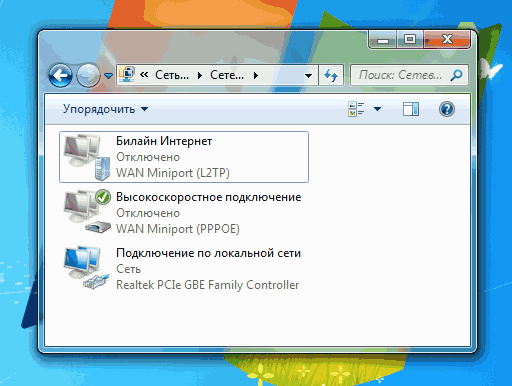The image size is (512, 386).
Task: Maximize the network connections window
Action: point(410,40)
